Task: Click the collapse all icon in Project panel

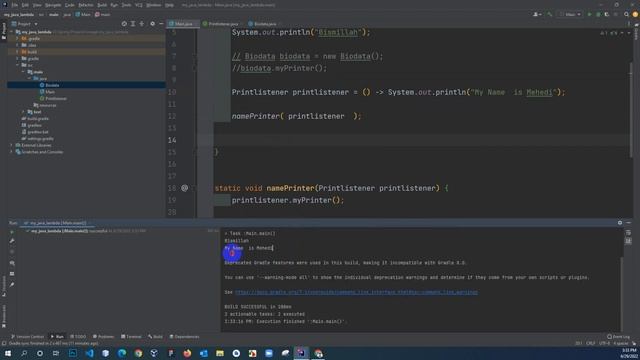Action: (x=142, y=24)
